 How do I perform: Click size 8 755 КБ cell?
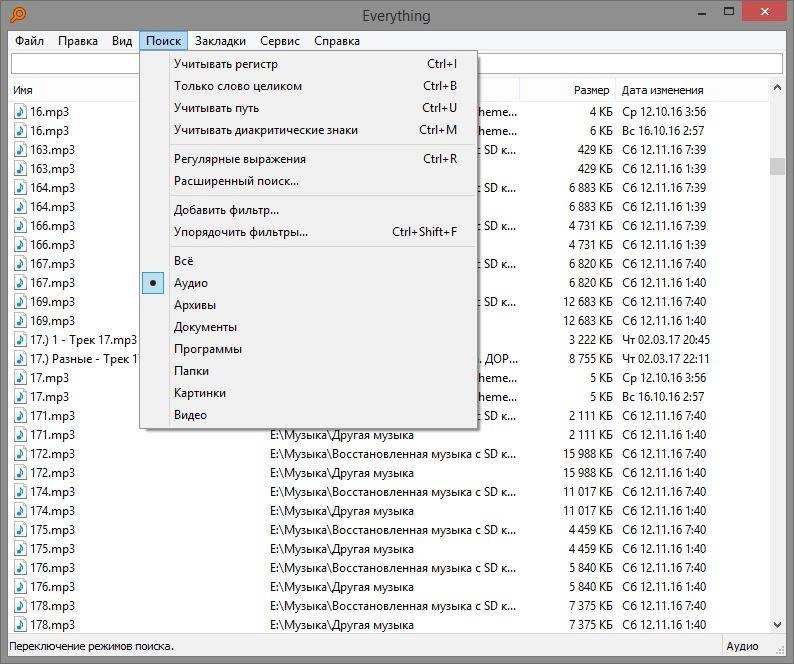click(x=590, y=359)
